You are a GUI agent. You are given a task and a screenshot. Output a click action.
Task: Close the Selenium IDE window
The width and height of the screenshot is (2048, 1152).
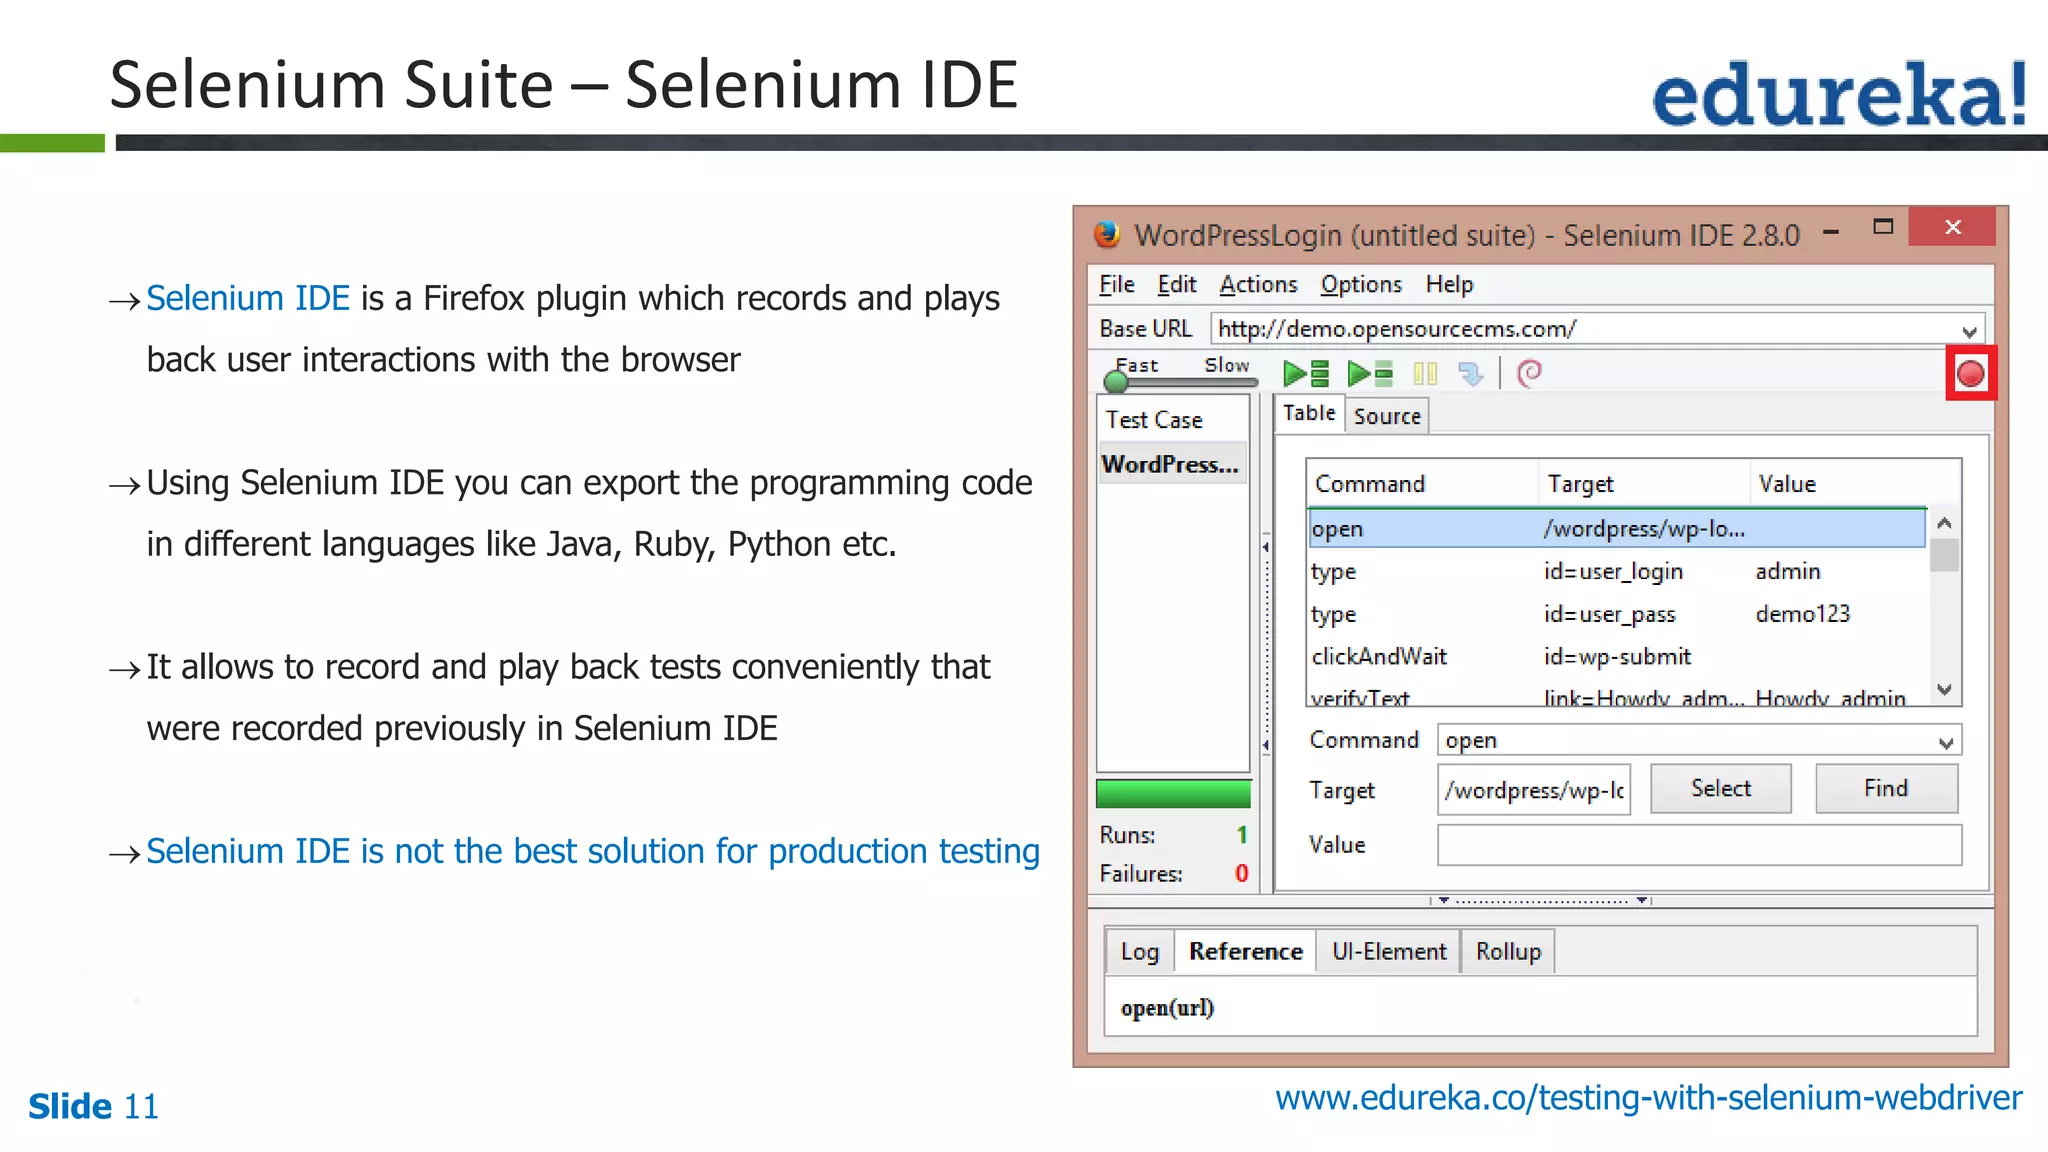tap(1952, 227)
